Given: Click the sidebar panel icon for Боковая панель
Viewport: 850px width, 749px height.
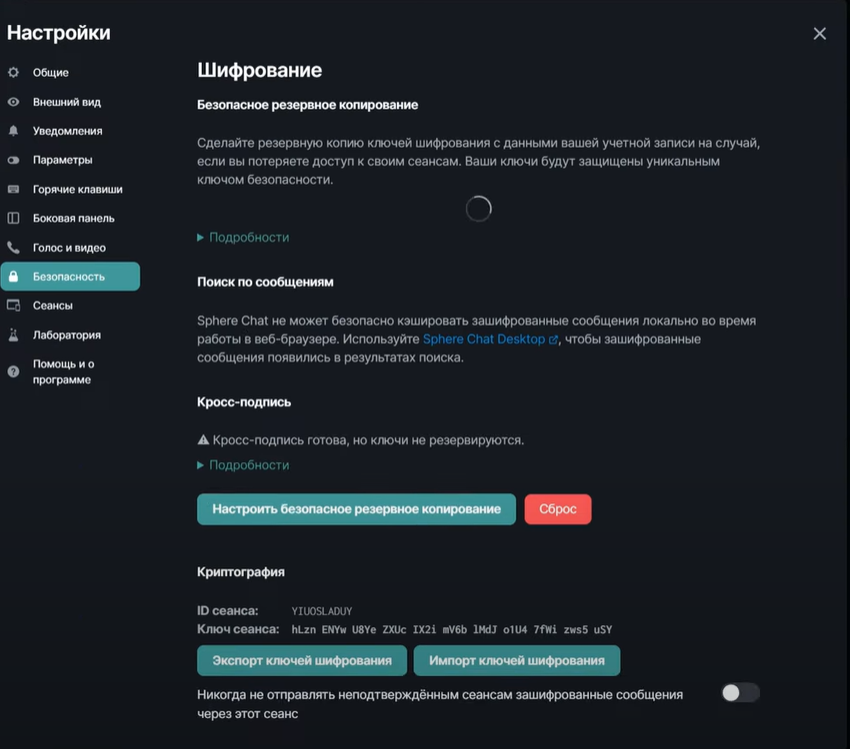Looking at the screenshot, I should [14, 218].
